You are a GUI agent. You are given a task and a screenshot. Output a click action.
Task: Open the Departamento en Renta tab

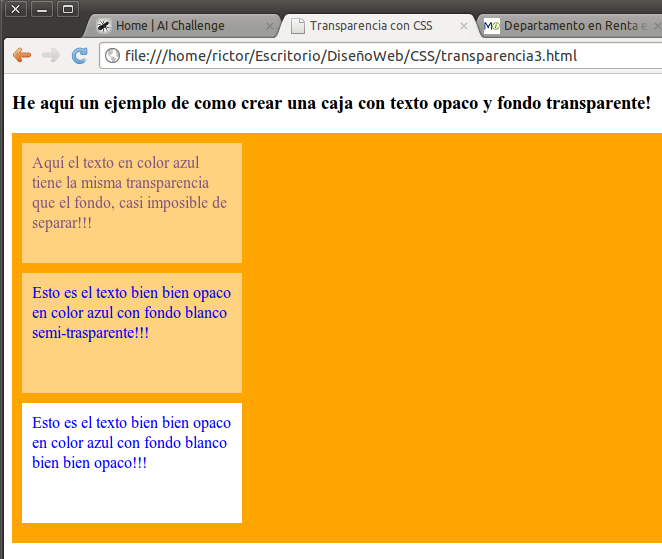[570, 26]
